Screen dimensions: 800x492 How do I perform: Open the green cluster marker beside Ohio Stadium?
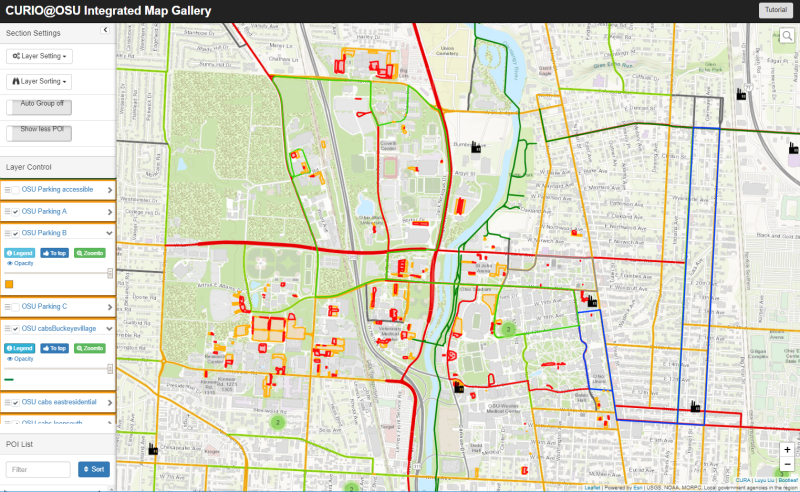[508, 329]
